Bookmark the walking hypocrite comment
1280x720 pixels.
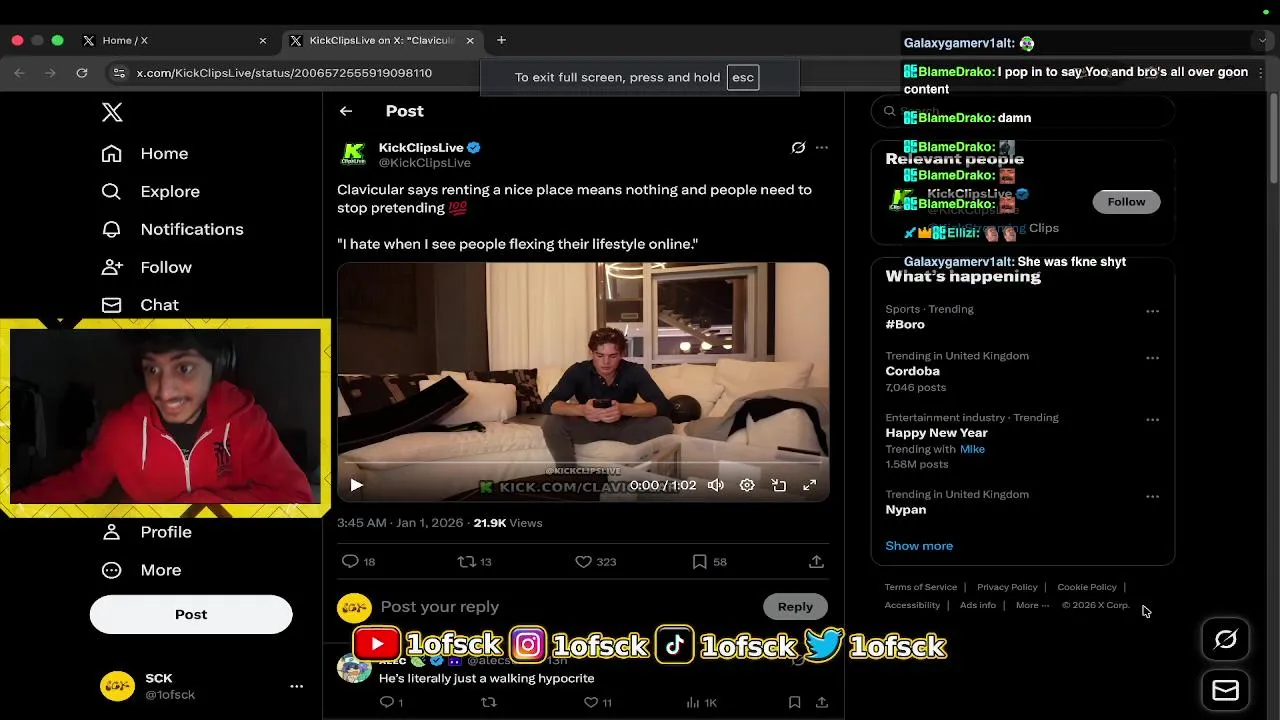click(x=794, y=703)
